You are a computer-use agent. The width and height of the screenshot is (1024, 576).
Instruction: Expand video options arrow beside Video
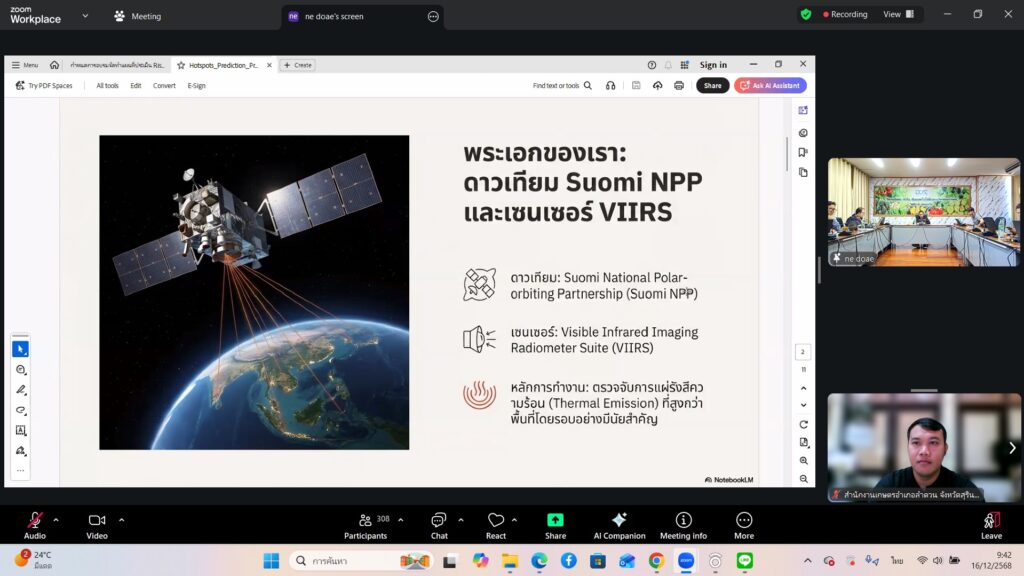pos(122,520)
